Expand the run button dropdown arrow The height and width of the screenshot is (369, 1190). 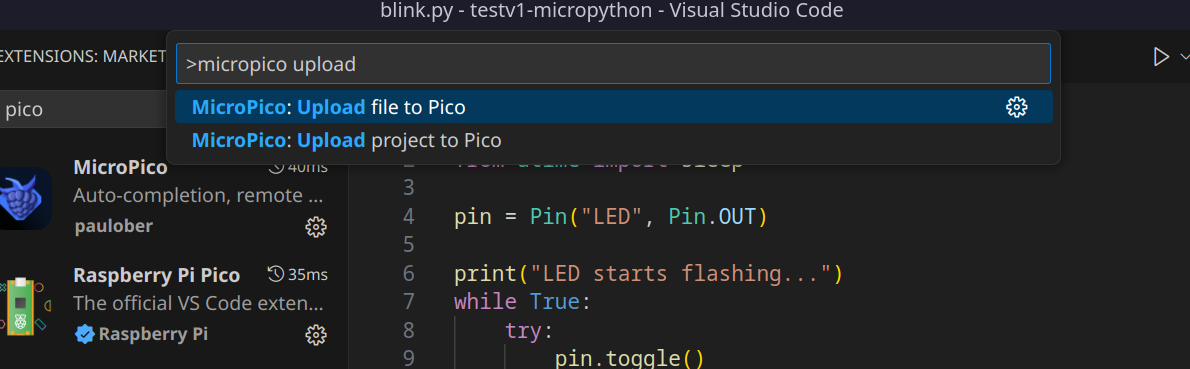pyautogui.click(x=1184, y=57)
